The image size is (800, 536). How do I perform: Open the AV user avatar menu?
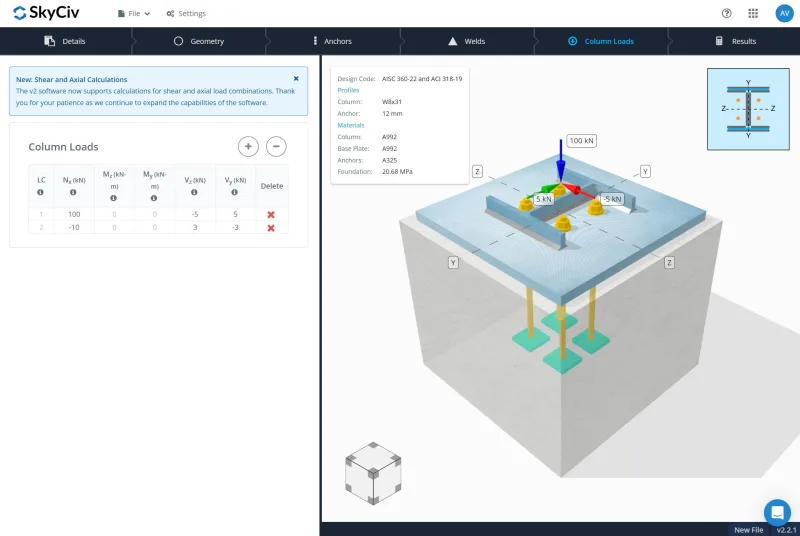783,13
